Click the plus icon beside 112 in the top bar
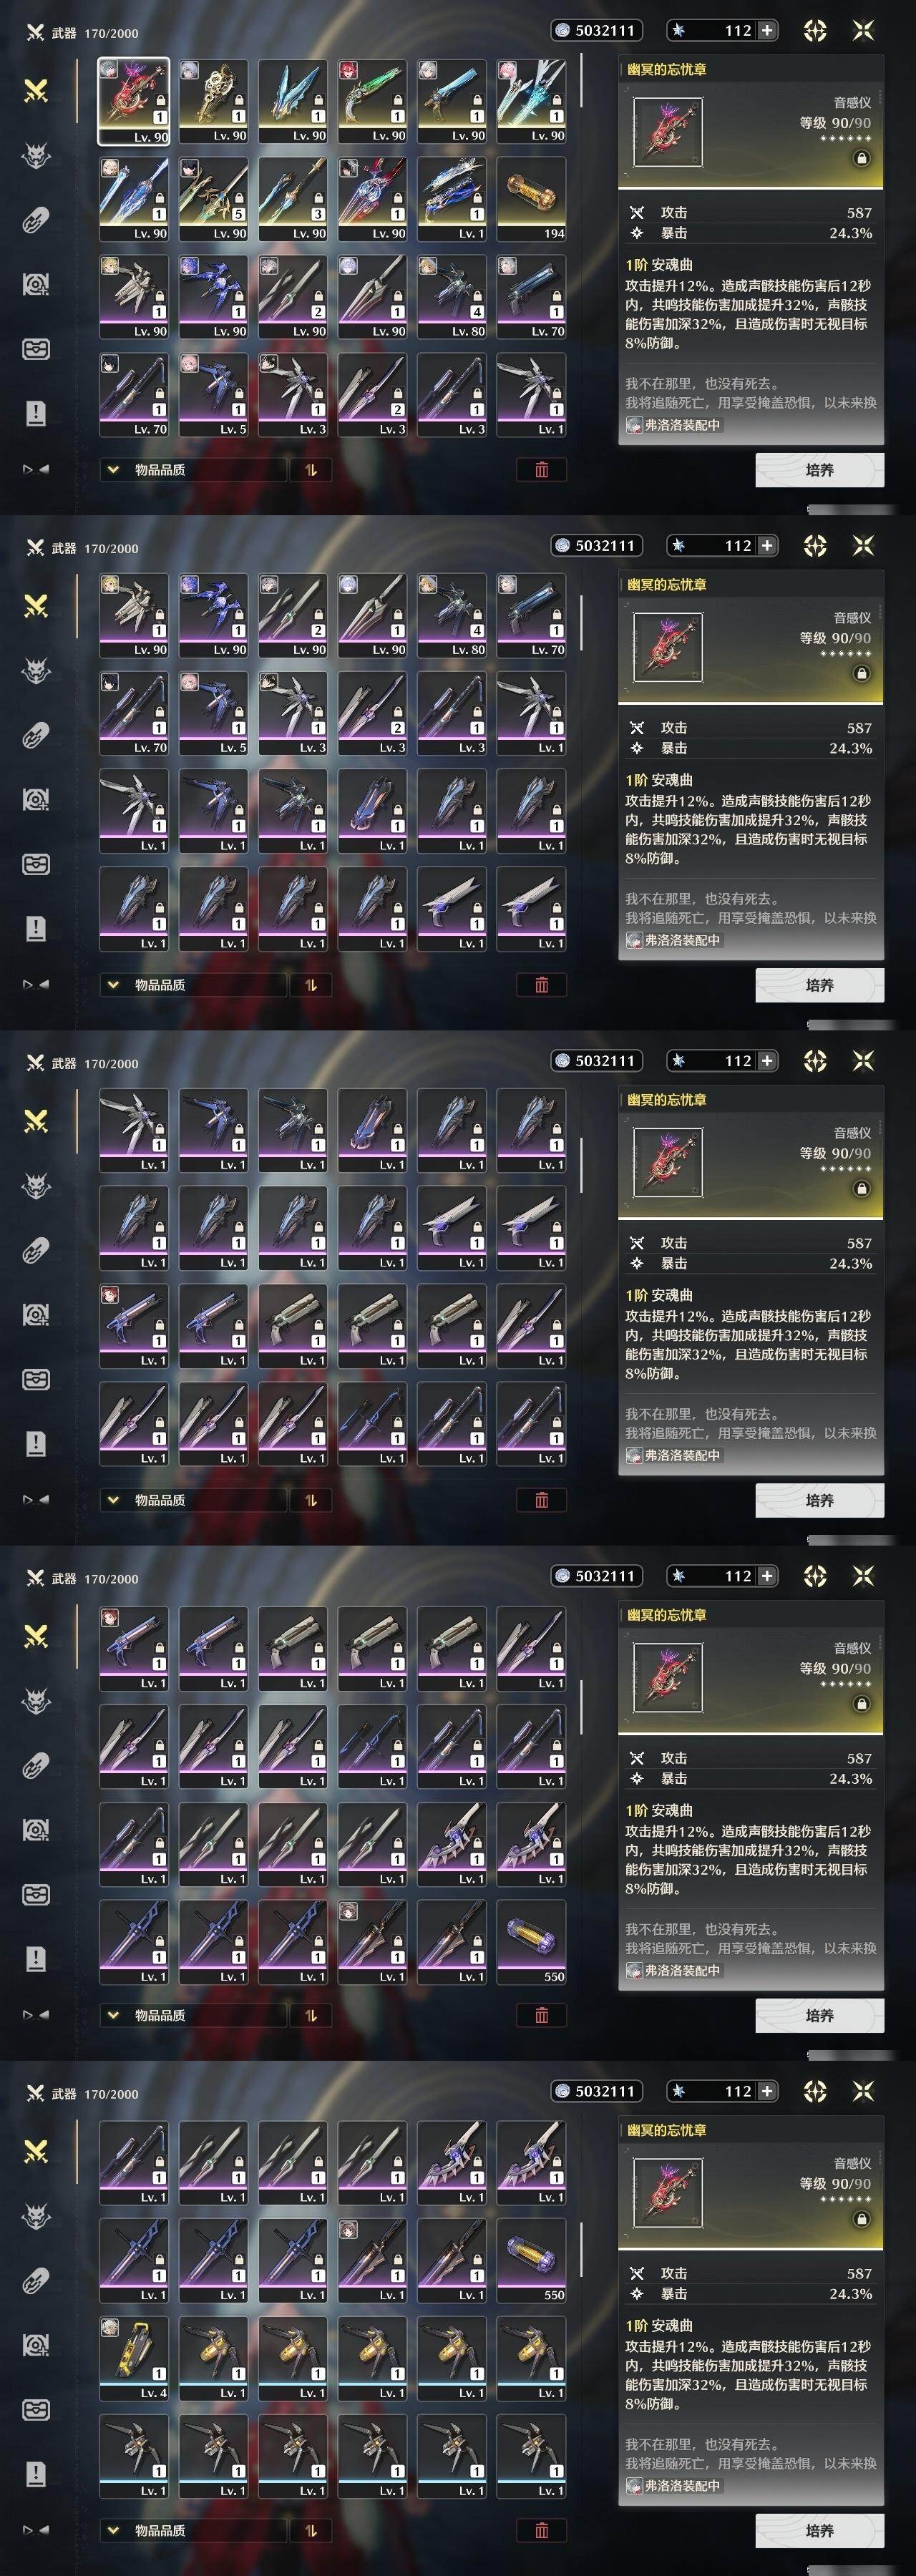The image size is (916, 2576). point(767,31)
